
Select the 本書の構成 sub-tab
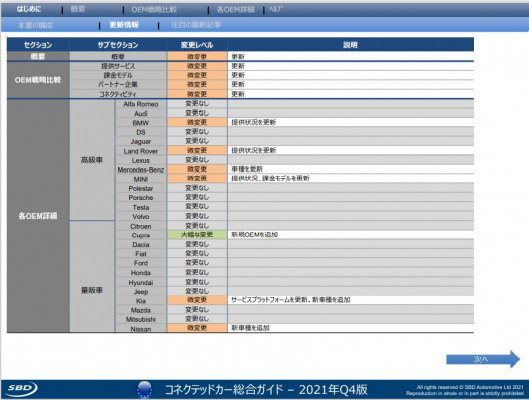35,25
